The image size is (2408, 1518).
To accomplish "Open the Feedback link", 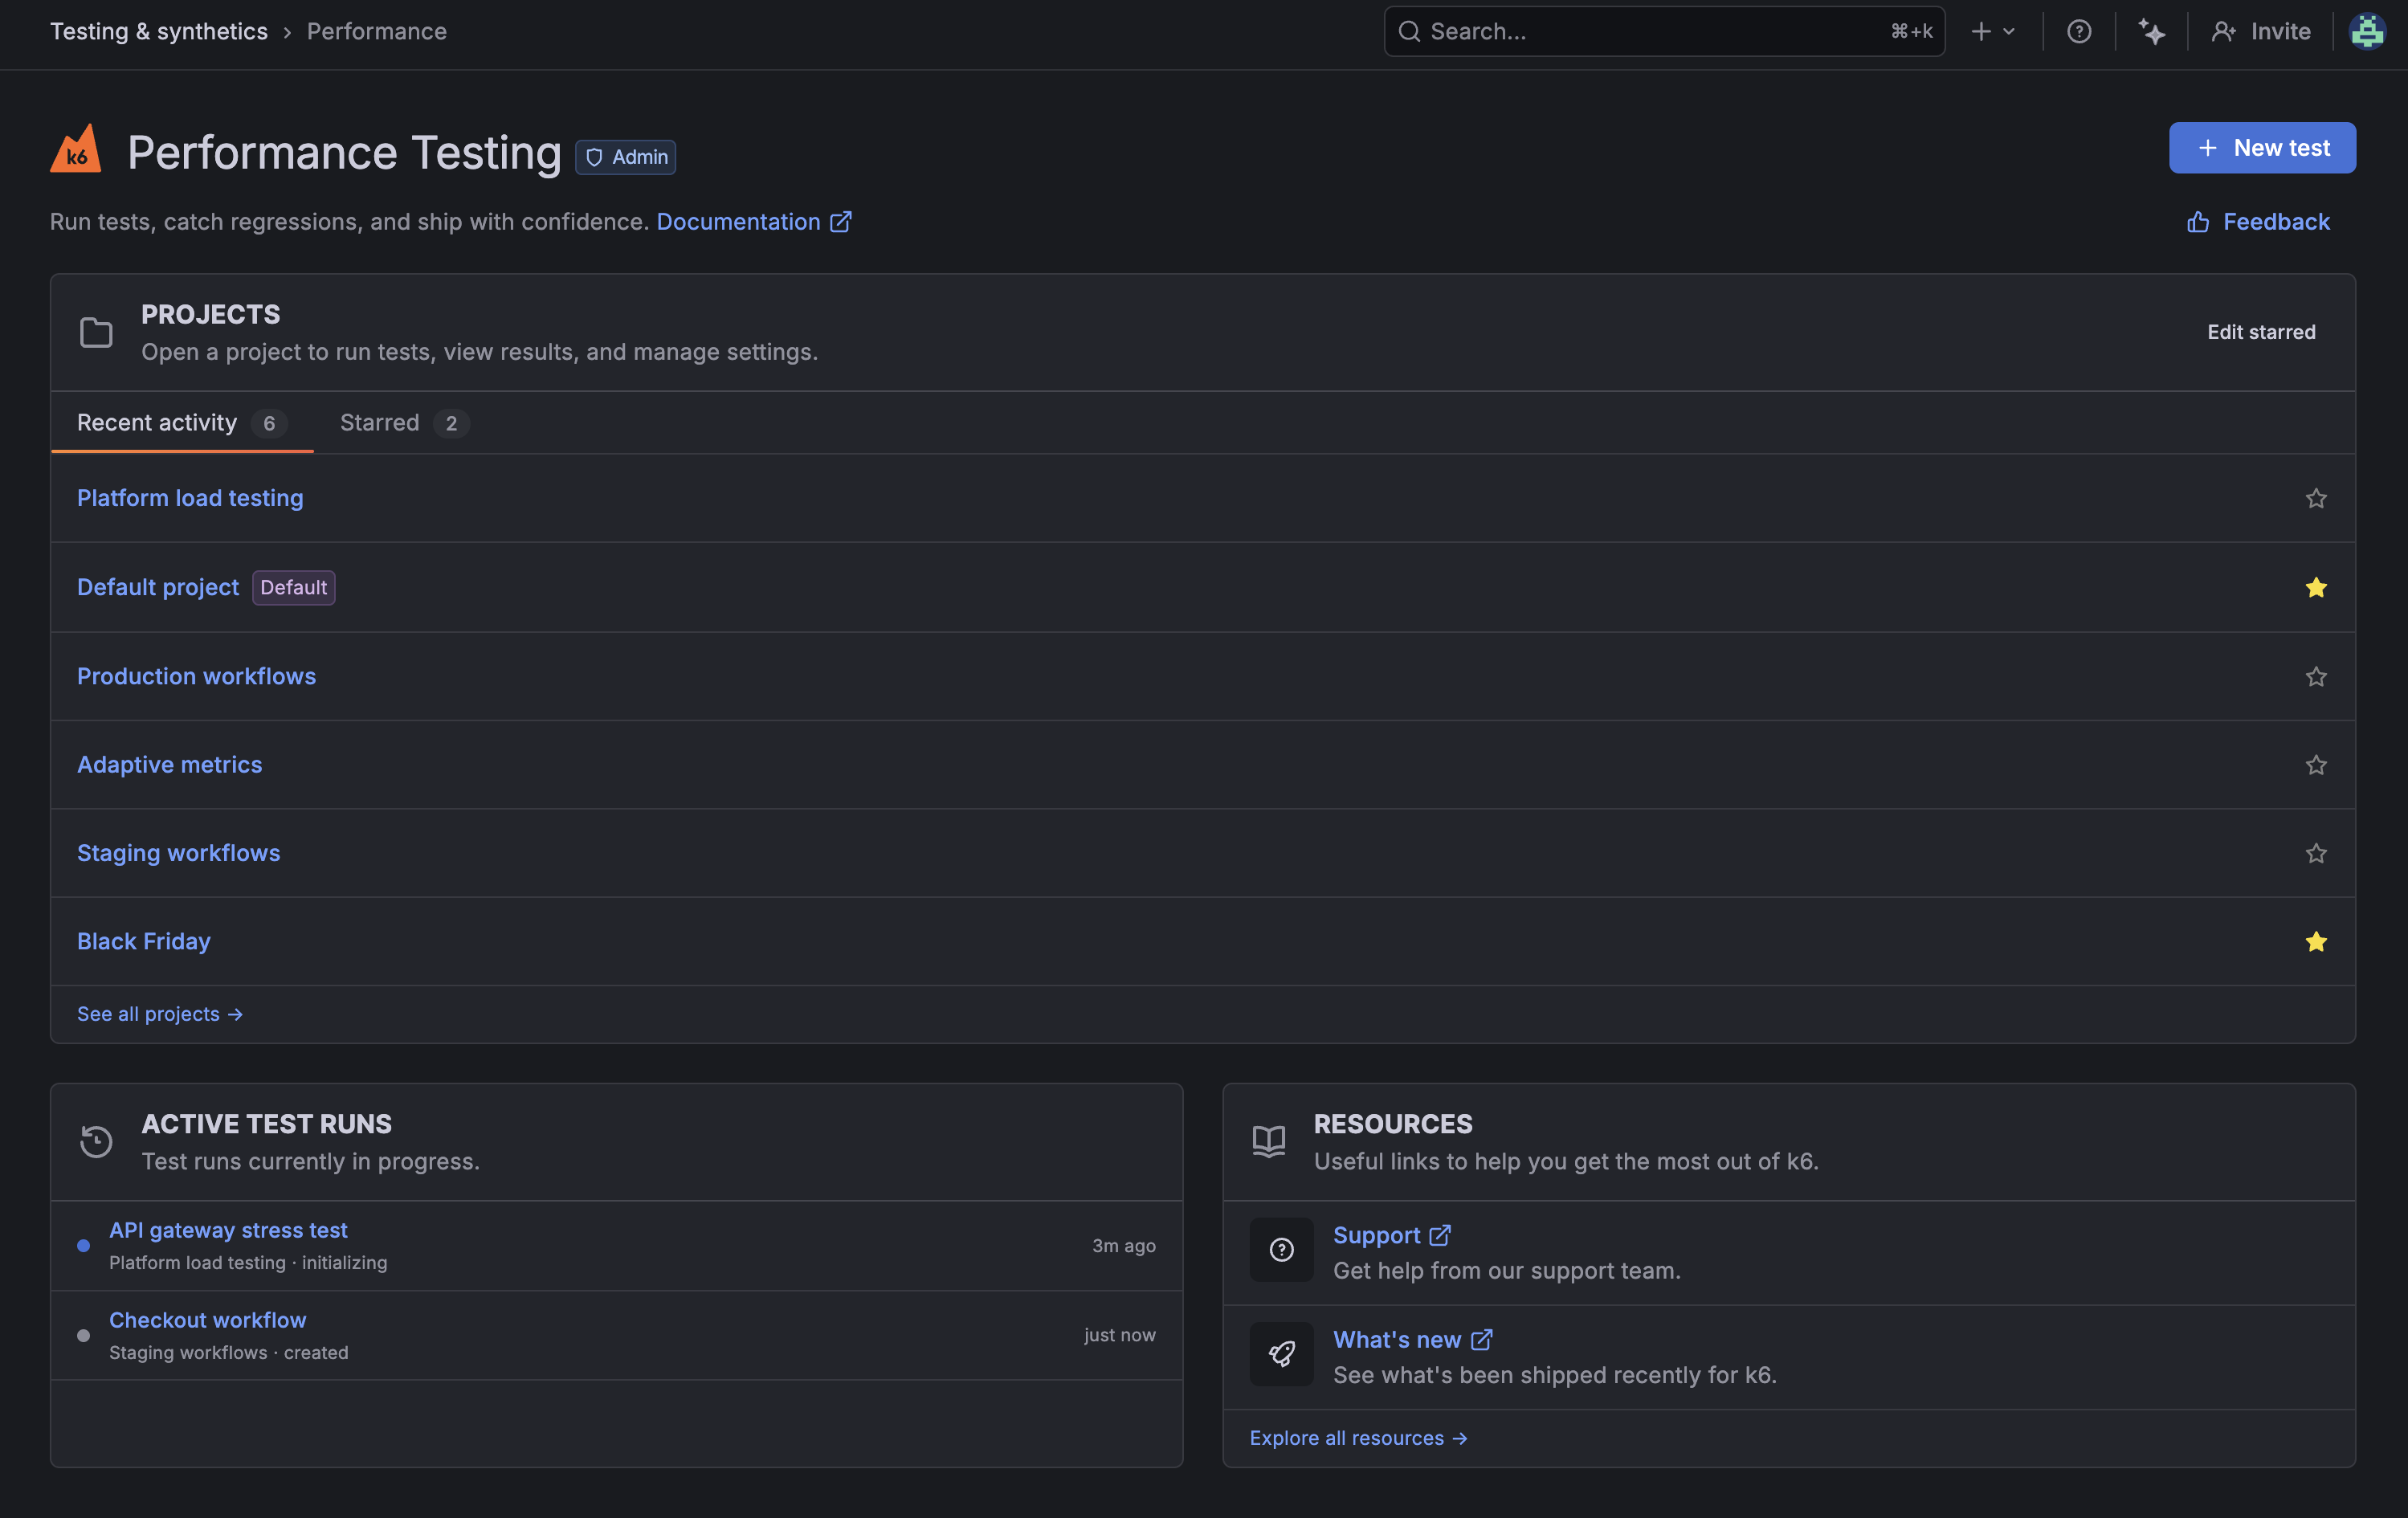I will 2258,221.
